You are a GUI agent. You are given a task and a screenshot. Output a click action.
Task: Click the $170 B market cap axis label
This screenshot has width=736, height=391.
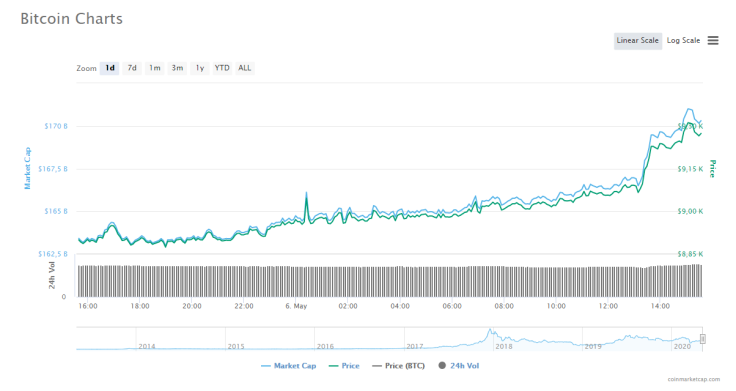[56, 126]
